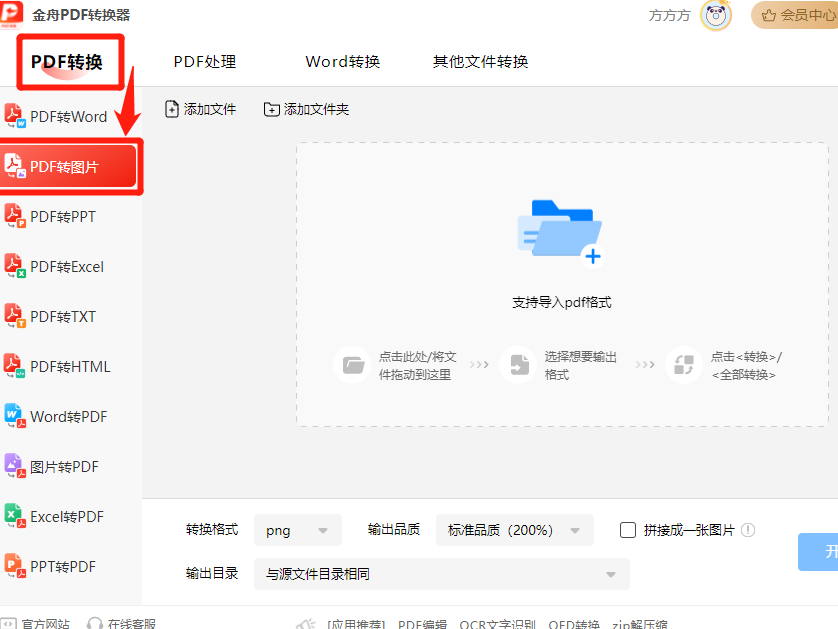Click the 点击<转换>/<全部转换> hint text
Viewport: 838px width, 629px height.
[x=746, y=366]
